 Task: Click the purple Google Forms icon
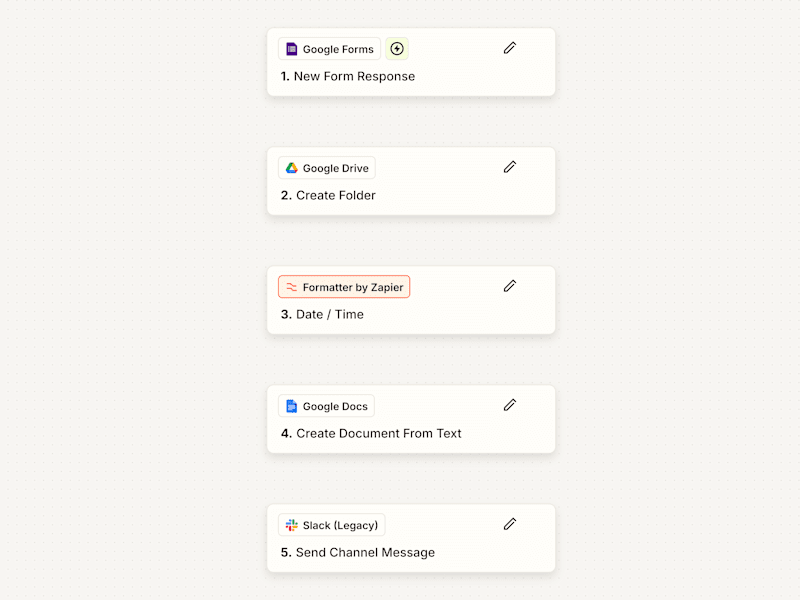291,49
